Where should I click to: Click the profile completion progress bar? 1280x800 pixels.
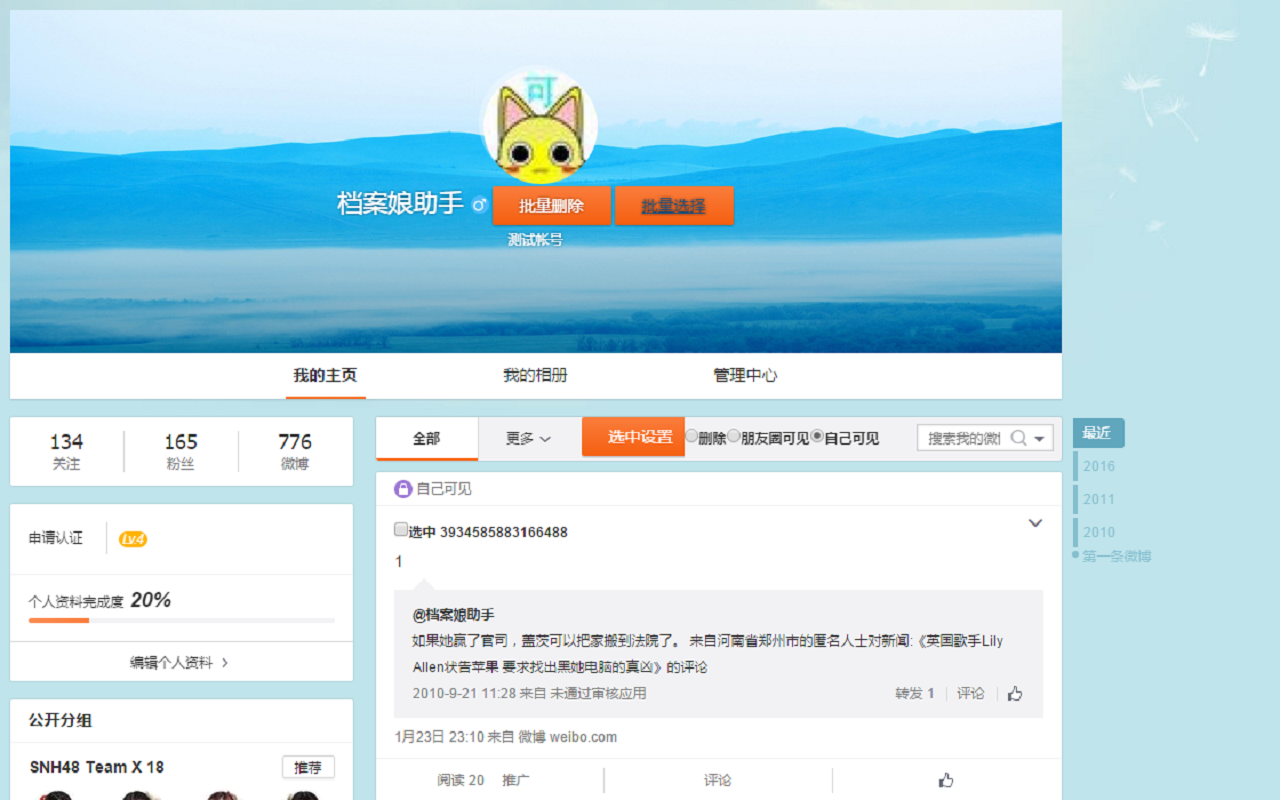(181, 620)
